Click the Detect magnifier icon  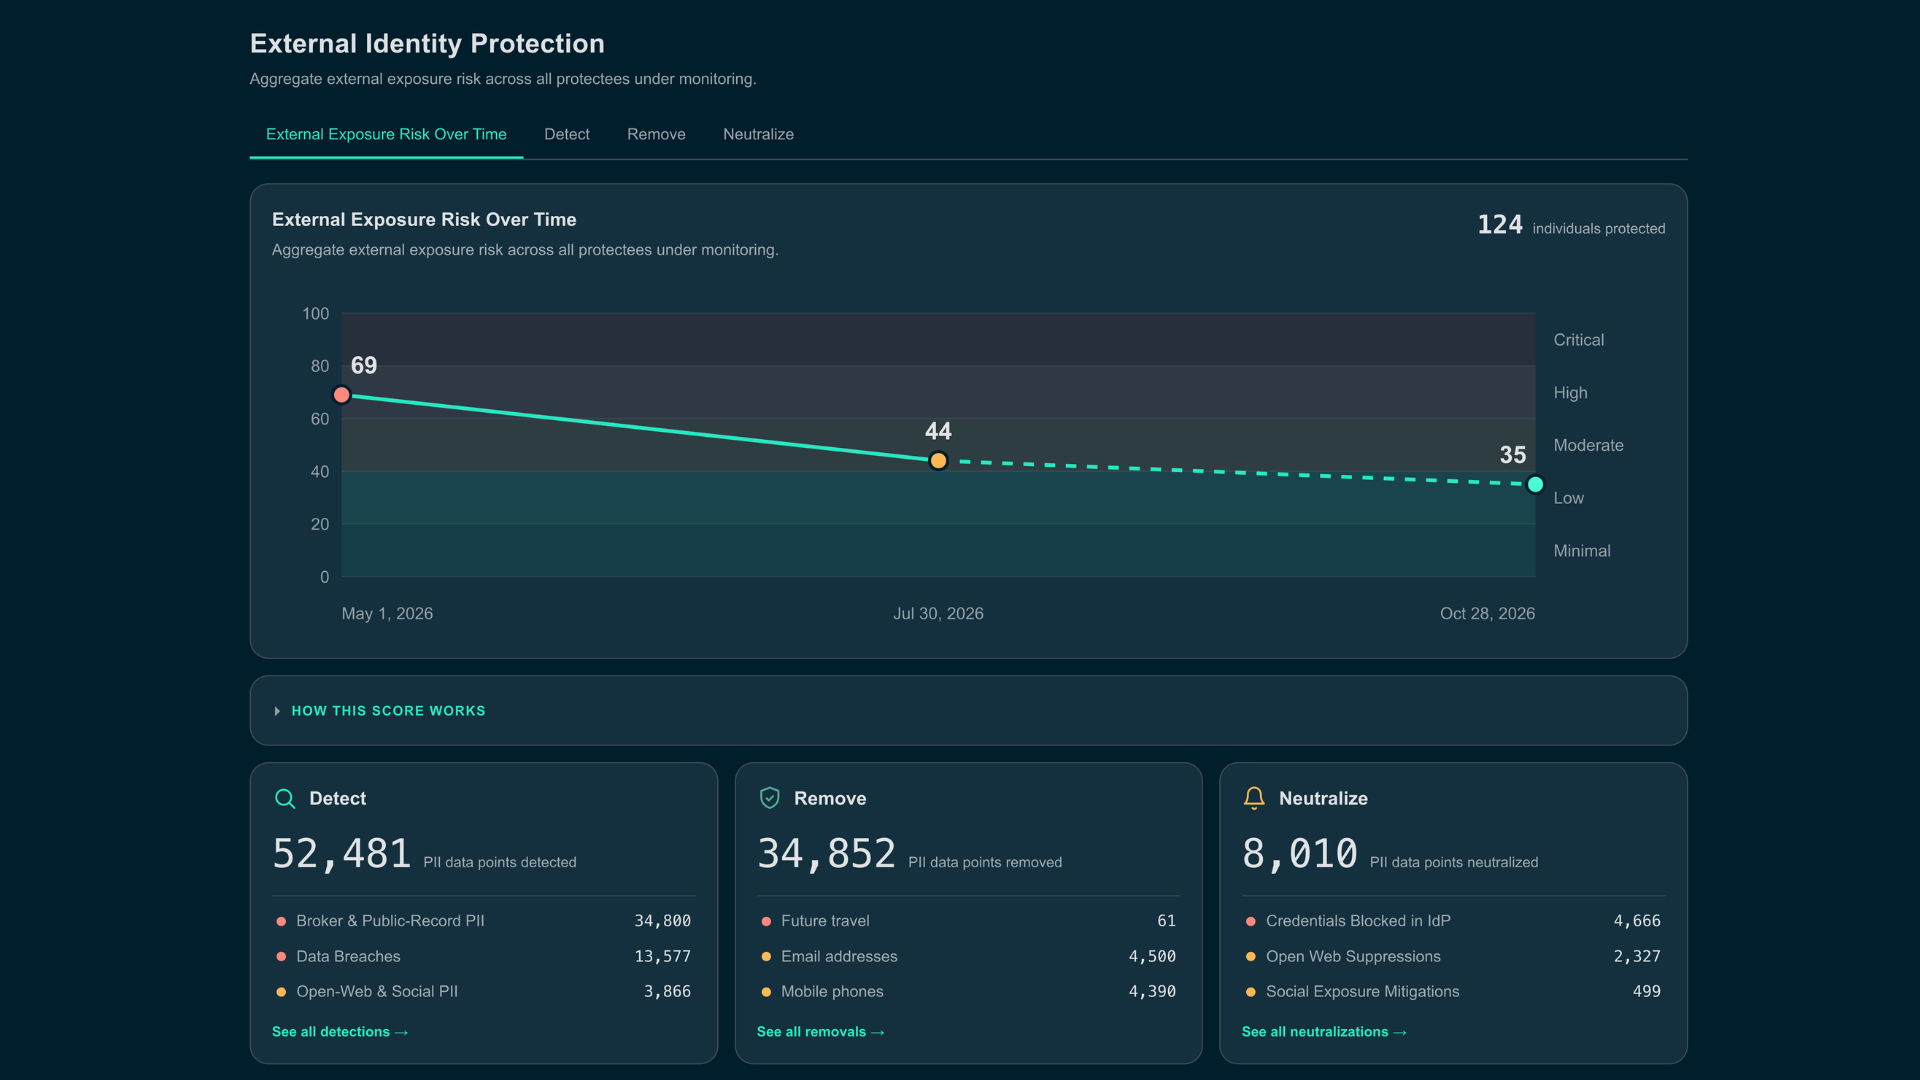[x=285, y=798]
